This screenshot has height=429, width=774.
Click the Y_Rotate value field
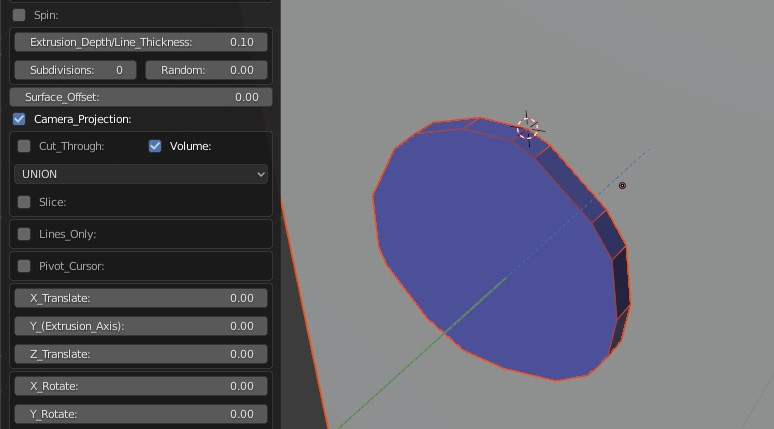[140, 414]
